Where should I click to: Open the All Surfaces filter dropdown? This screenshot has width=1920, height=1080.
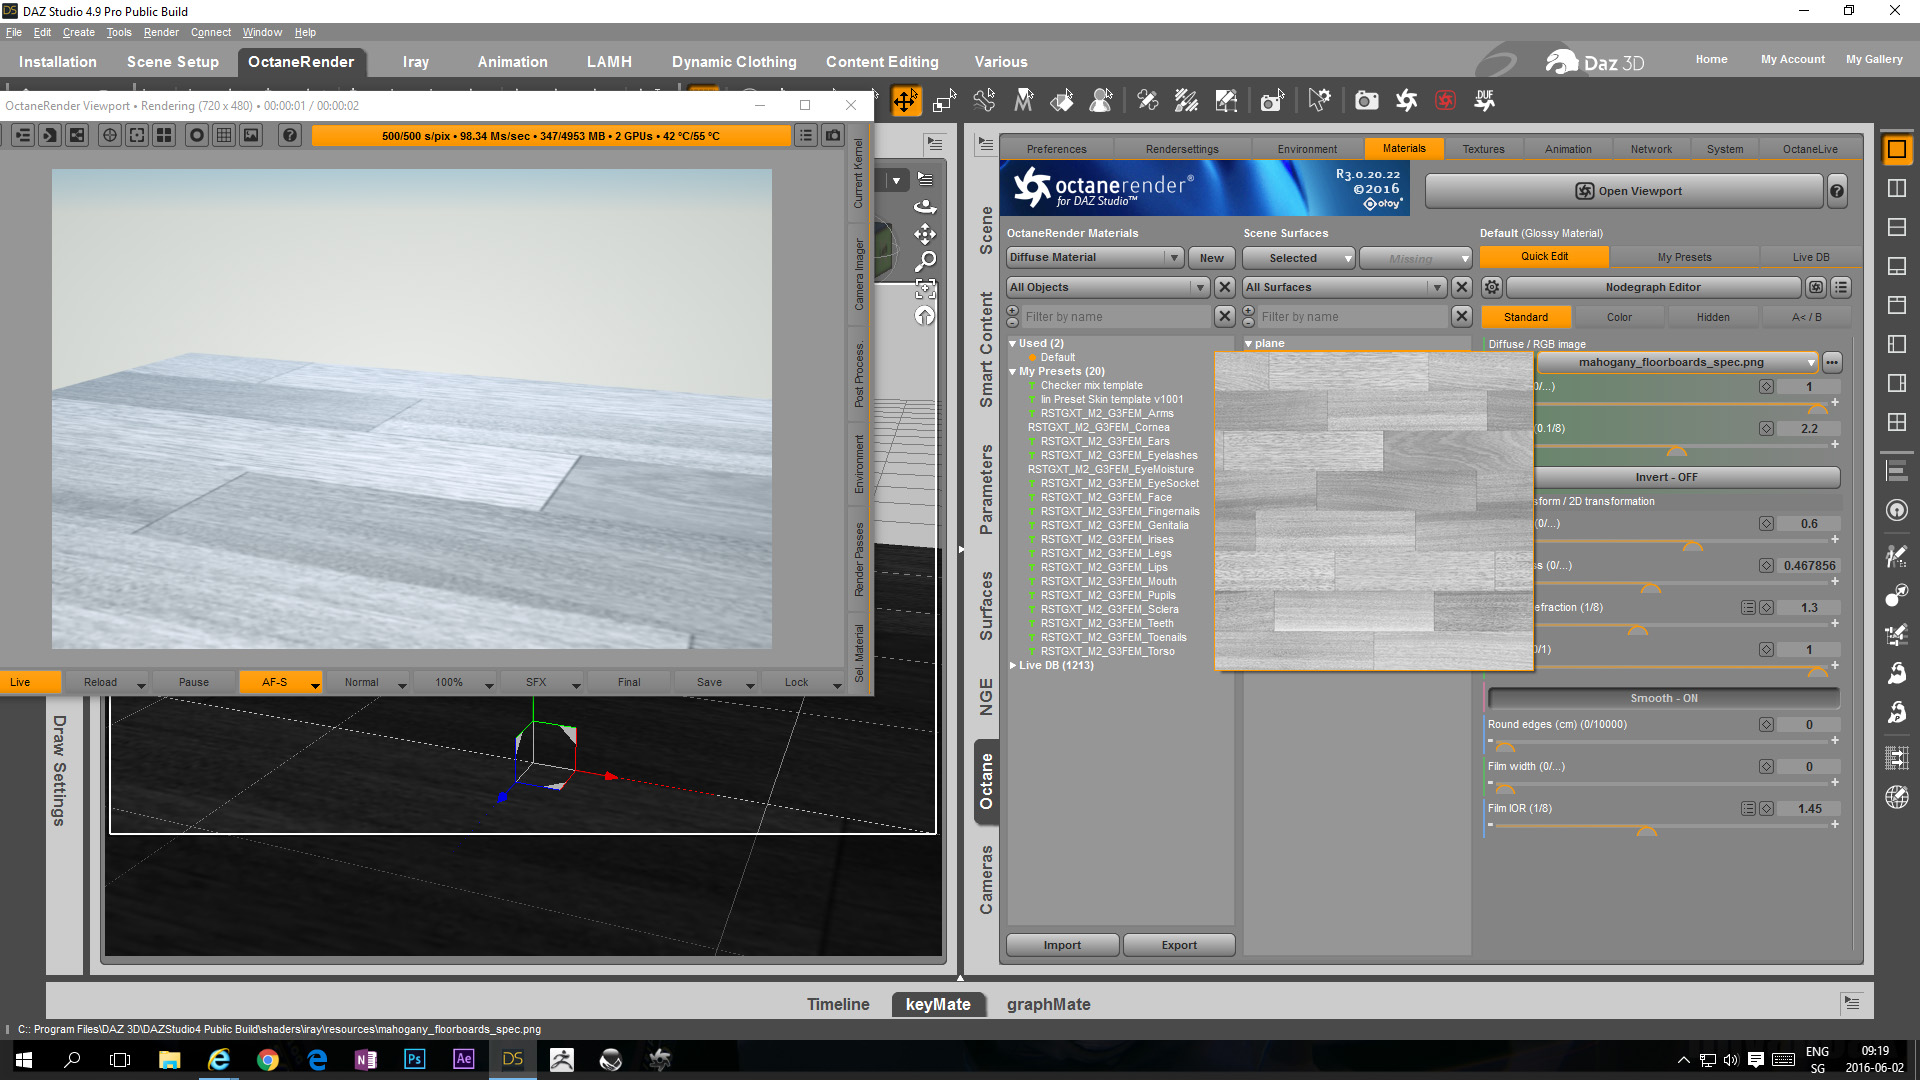click(1345, 287)
